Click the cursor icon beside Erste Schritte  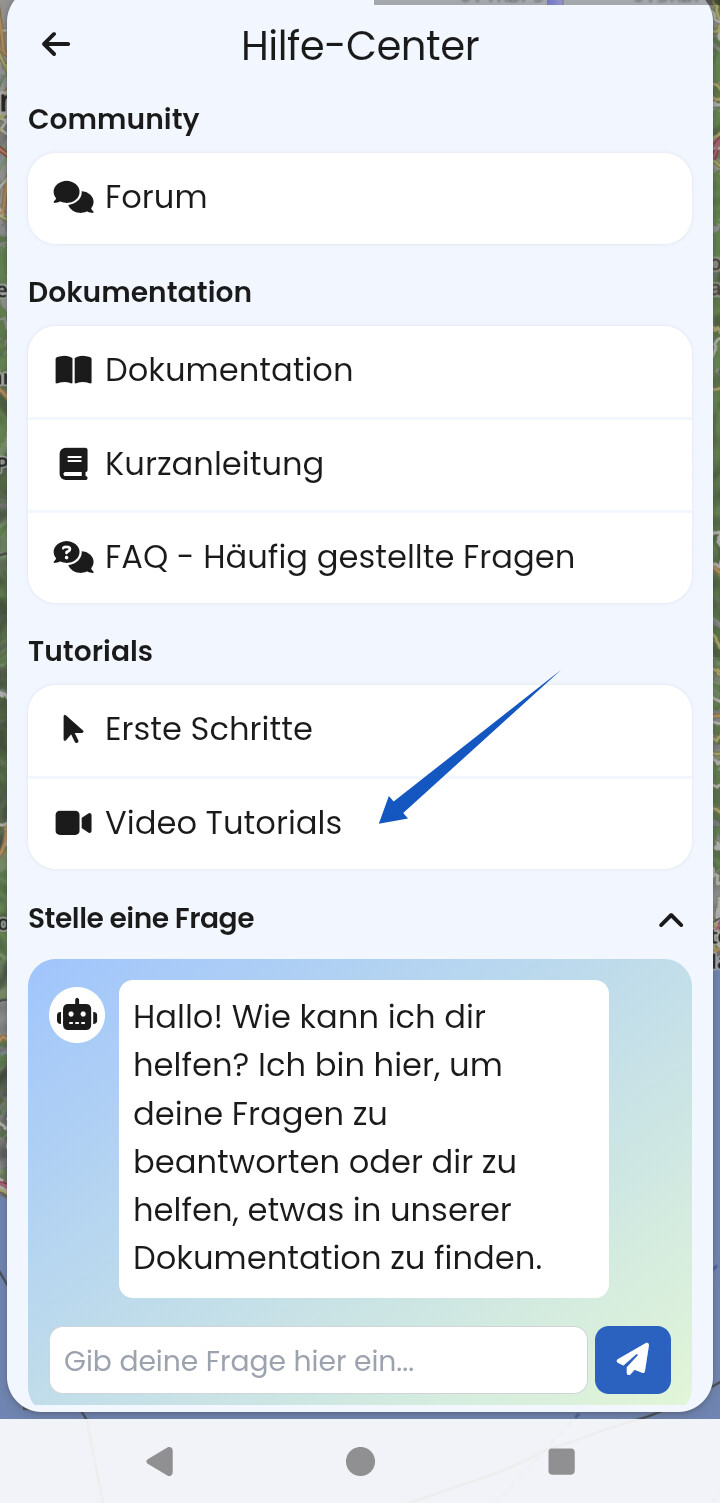click(x=73, y=729)
